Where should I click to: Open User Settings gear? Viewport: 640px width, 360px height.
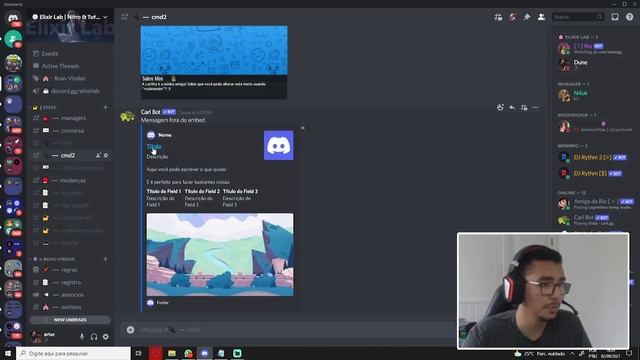106,337
